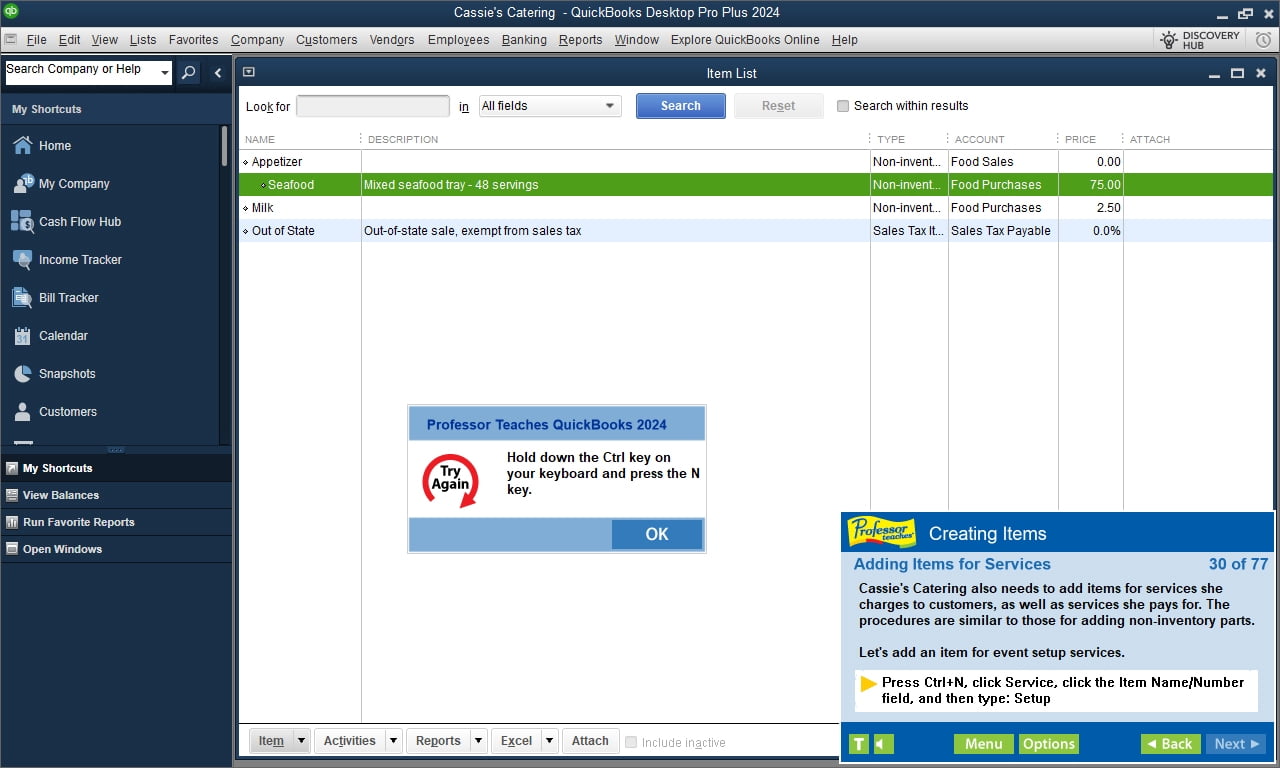Click the Attach button
Screen dimensions: 1280x768
590,741
